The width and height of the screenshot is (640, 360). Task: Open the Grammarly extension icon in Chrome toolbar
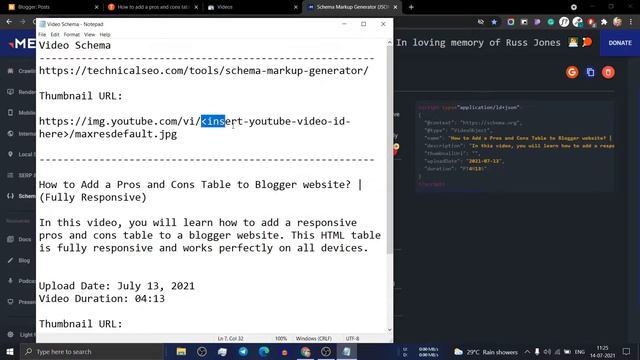(551, 22)
